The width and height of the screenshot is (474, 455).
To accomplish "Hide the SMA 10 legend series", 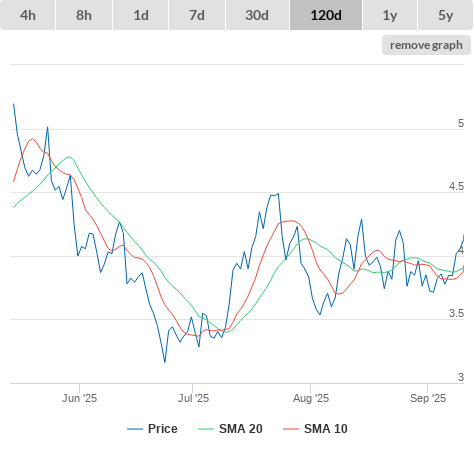I will click(x=315, y=429).
